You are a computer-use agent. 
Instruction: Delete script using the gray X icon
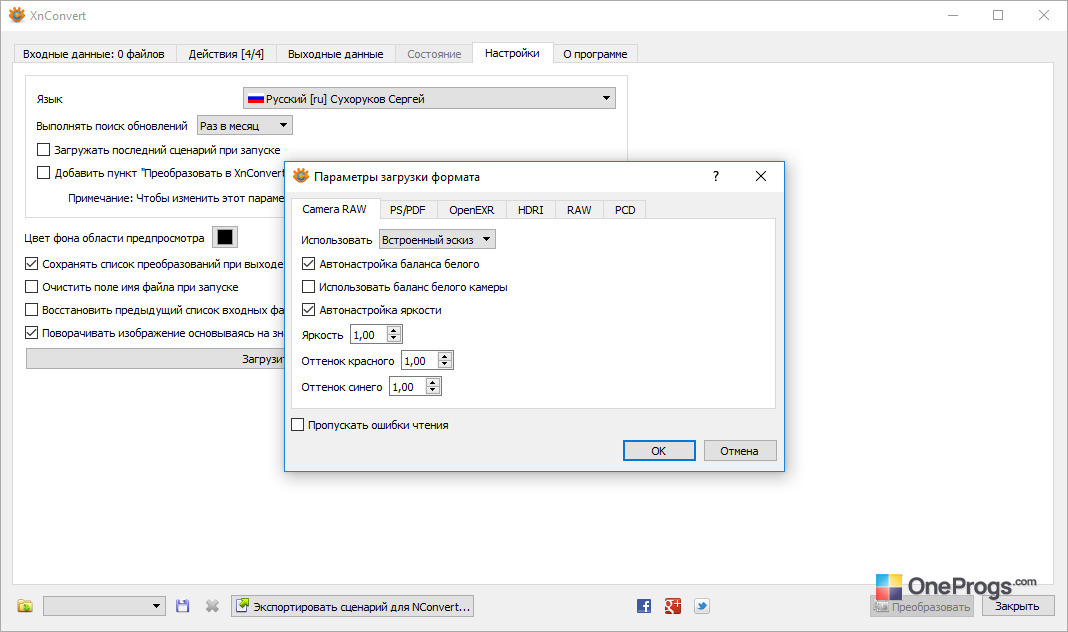pos(213,605)
